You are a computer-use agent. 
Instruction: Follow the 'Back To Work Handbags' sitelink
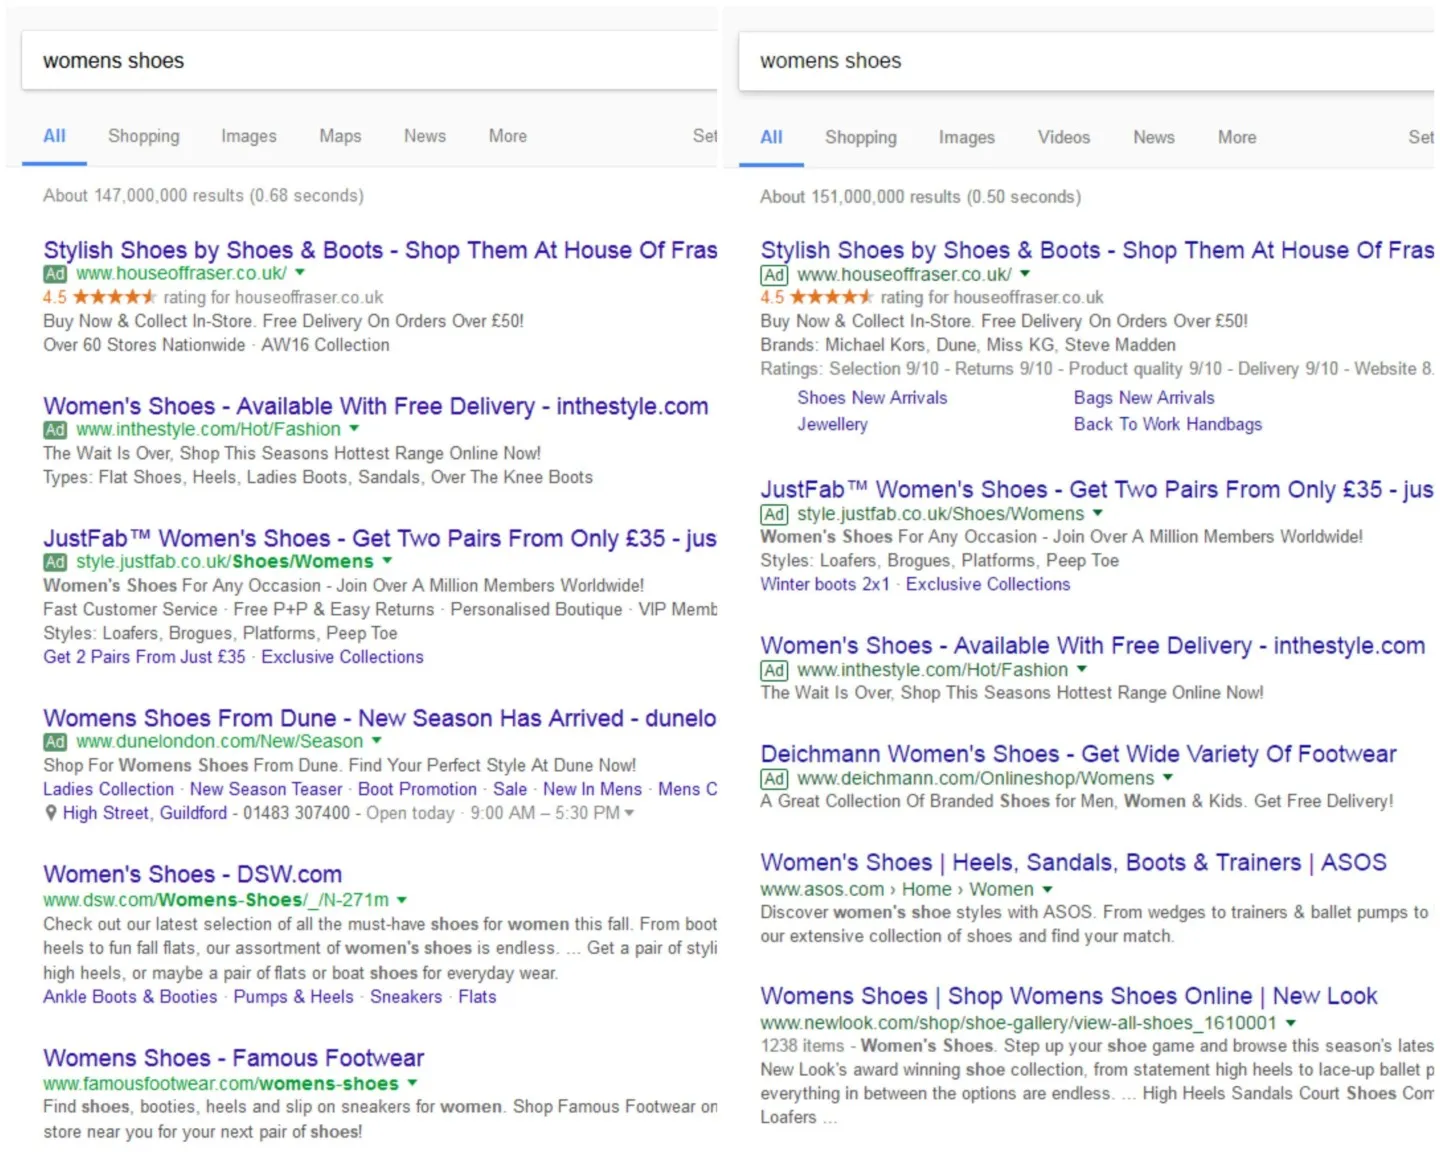(x=1168, y=424)
